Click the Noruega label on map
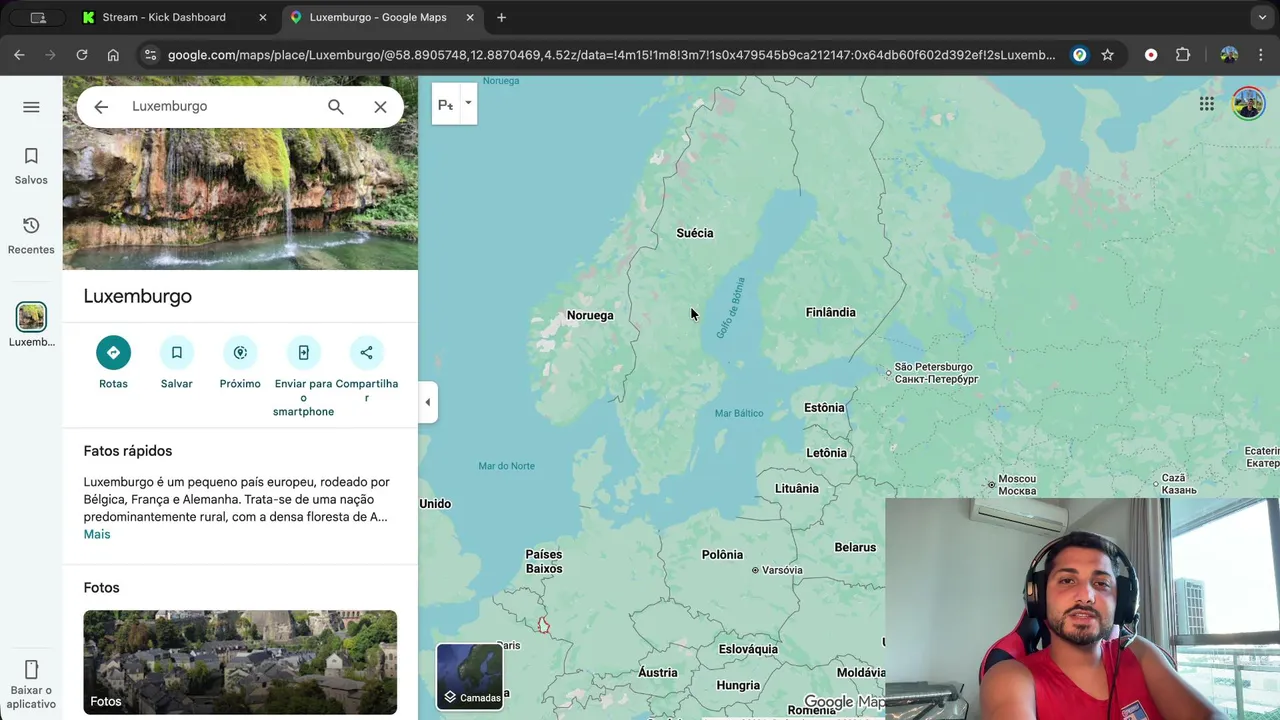 pyautogui.click(x=590, y=315)
